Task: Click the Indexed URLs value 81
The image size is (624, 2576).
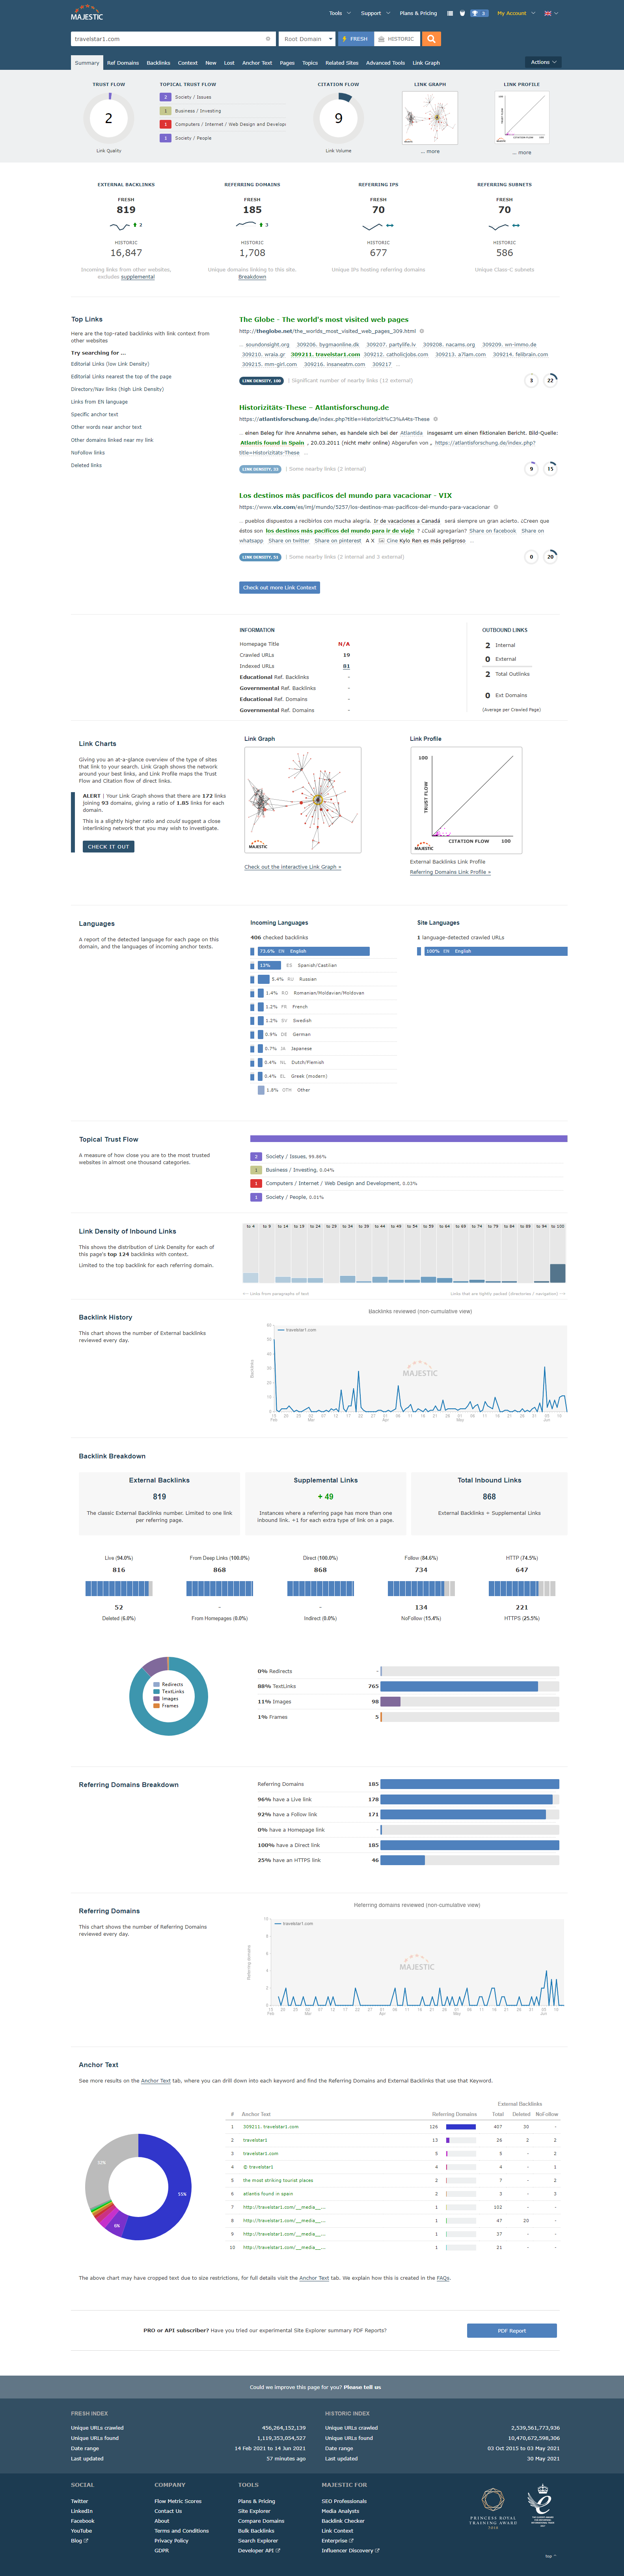Action: (346, 666)
